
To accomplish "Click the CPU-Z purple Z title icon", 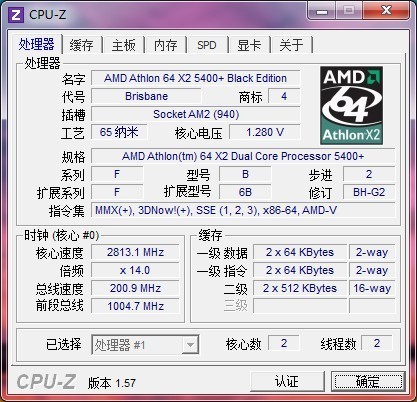I will (16, 15).
